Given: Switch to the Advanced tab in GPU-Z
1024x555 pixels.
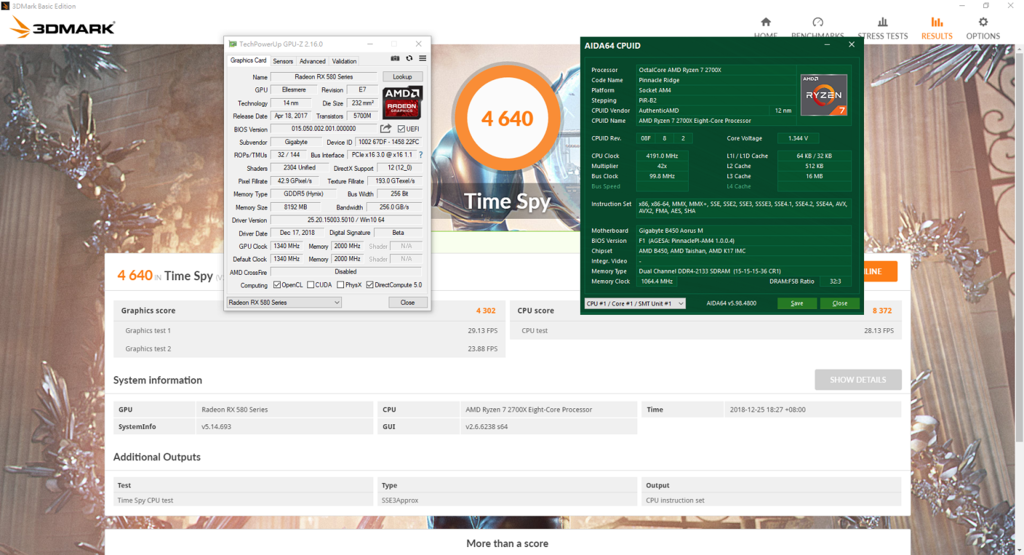Looking at the screenshot, I should pos(312,61).
